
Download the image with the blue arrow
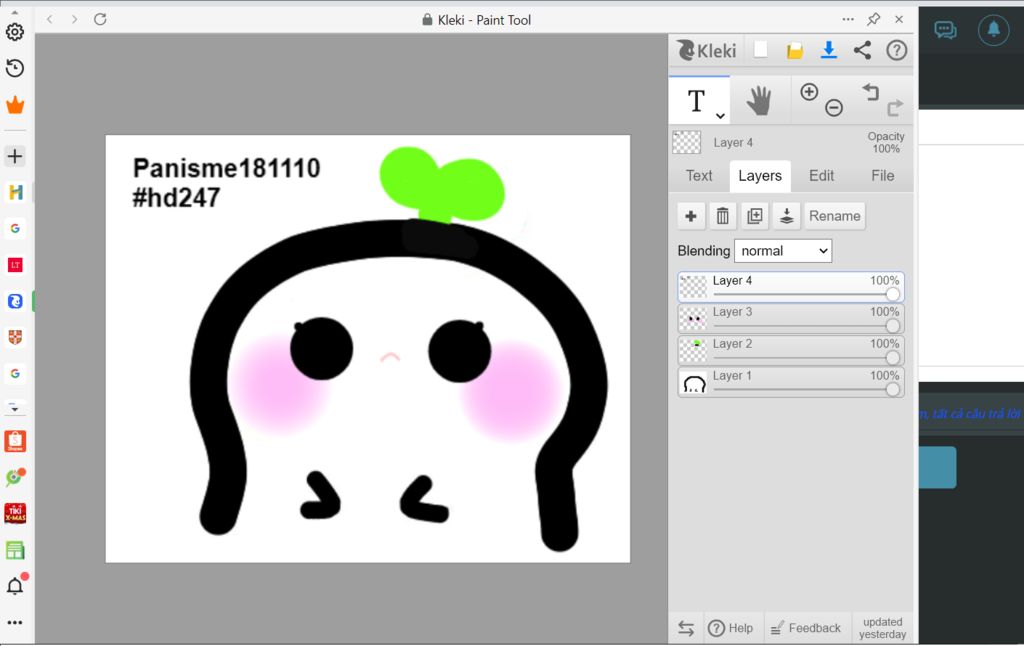[x=829, y=50]
